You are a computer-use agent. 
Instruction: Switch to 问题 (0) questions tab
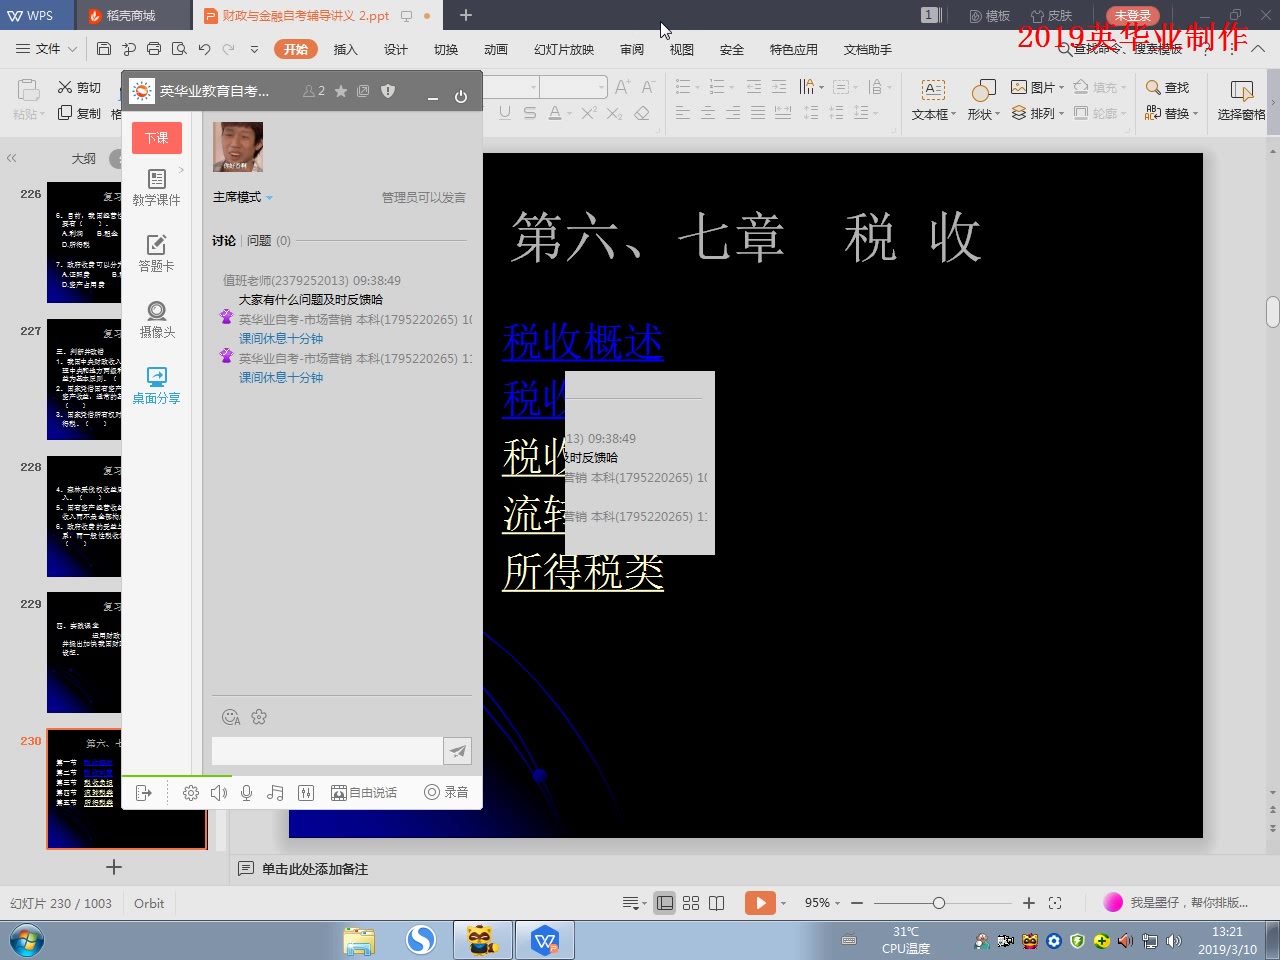click(269, 241)
